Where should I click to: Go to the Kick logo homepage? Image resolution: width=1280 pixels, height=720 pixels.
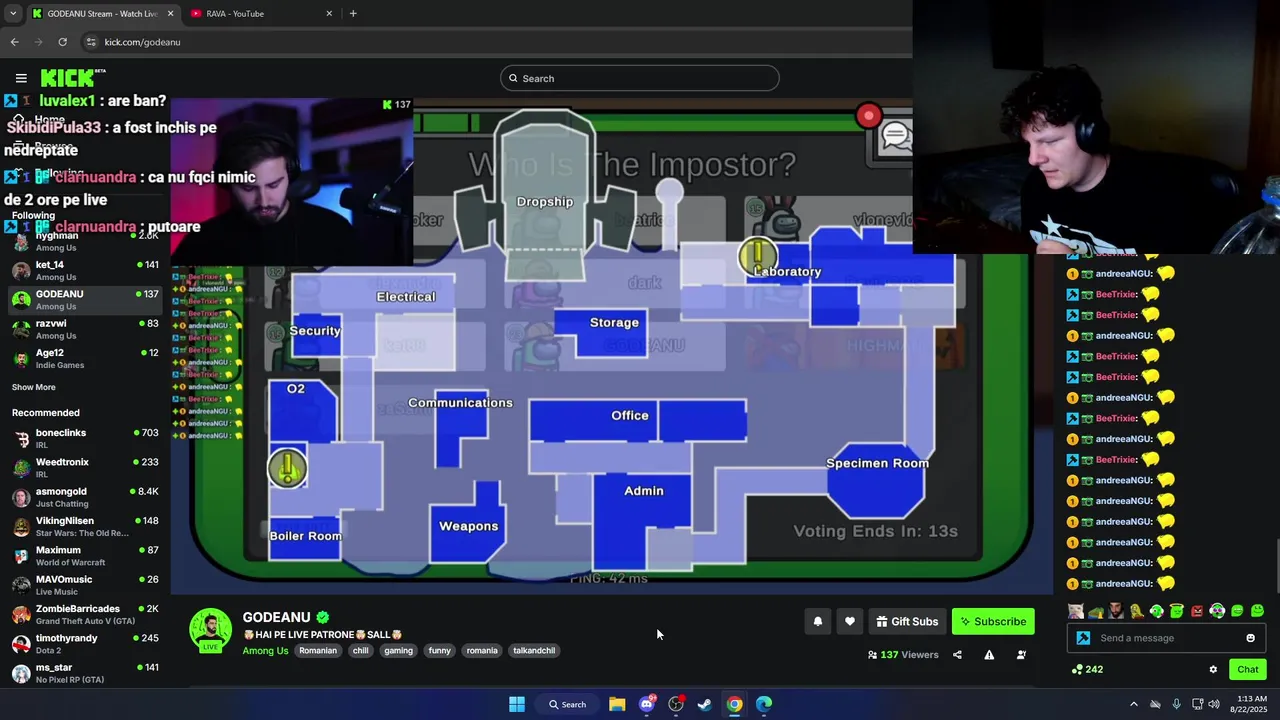(x=72, y=78)
